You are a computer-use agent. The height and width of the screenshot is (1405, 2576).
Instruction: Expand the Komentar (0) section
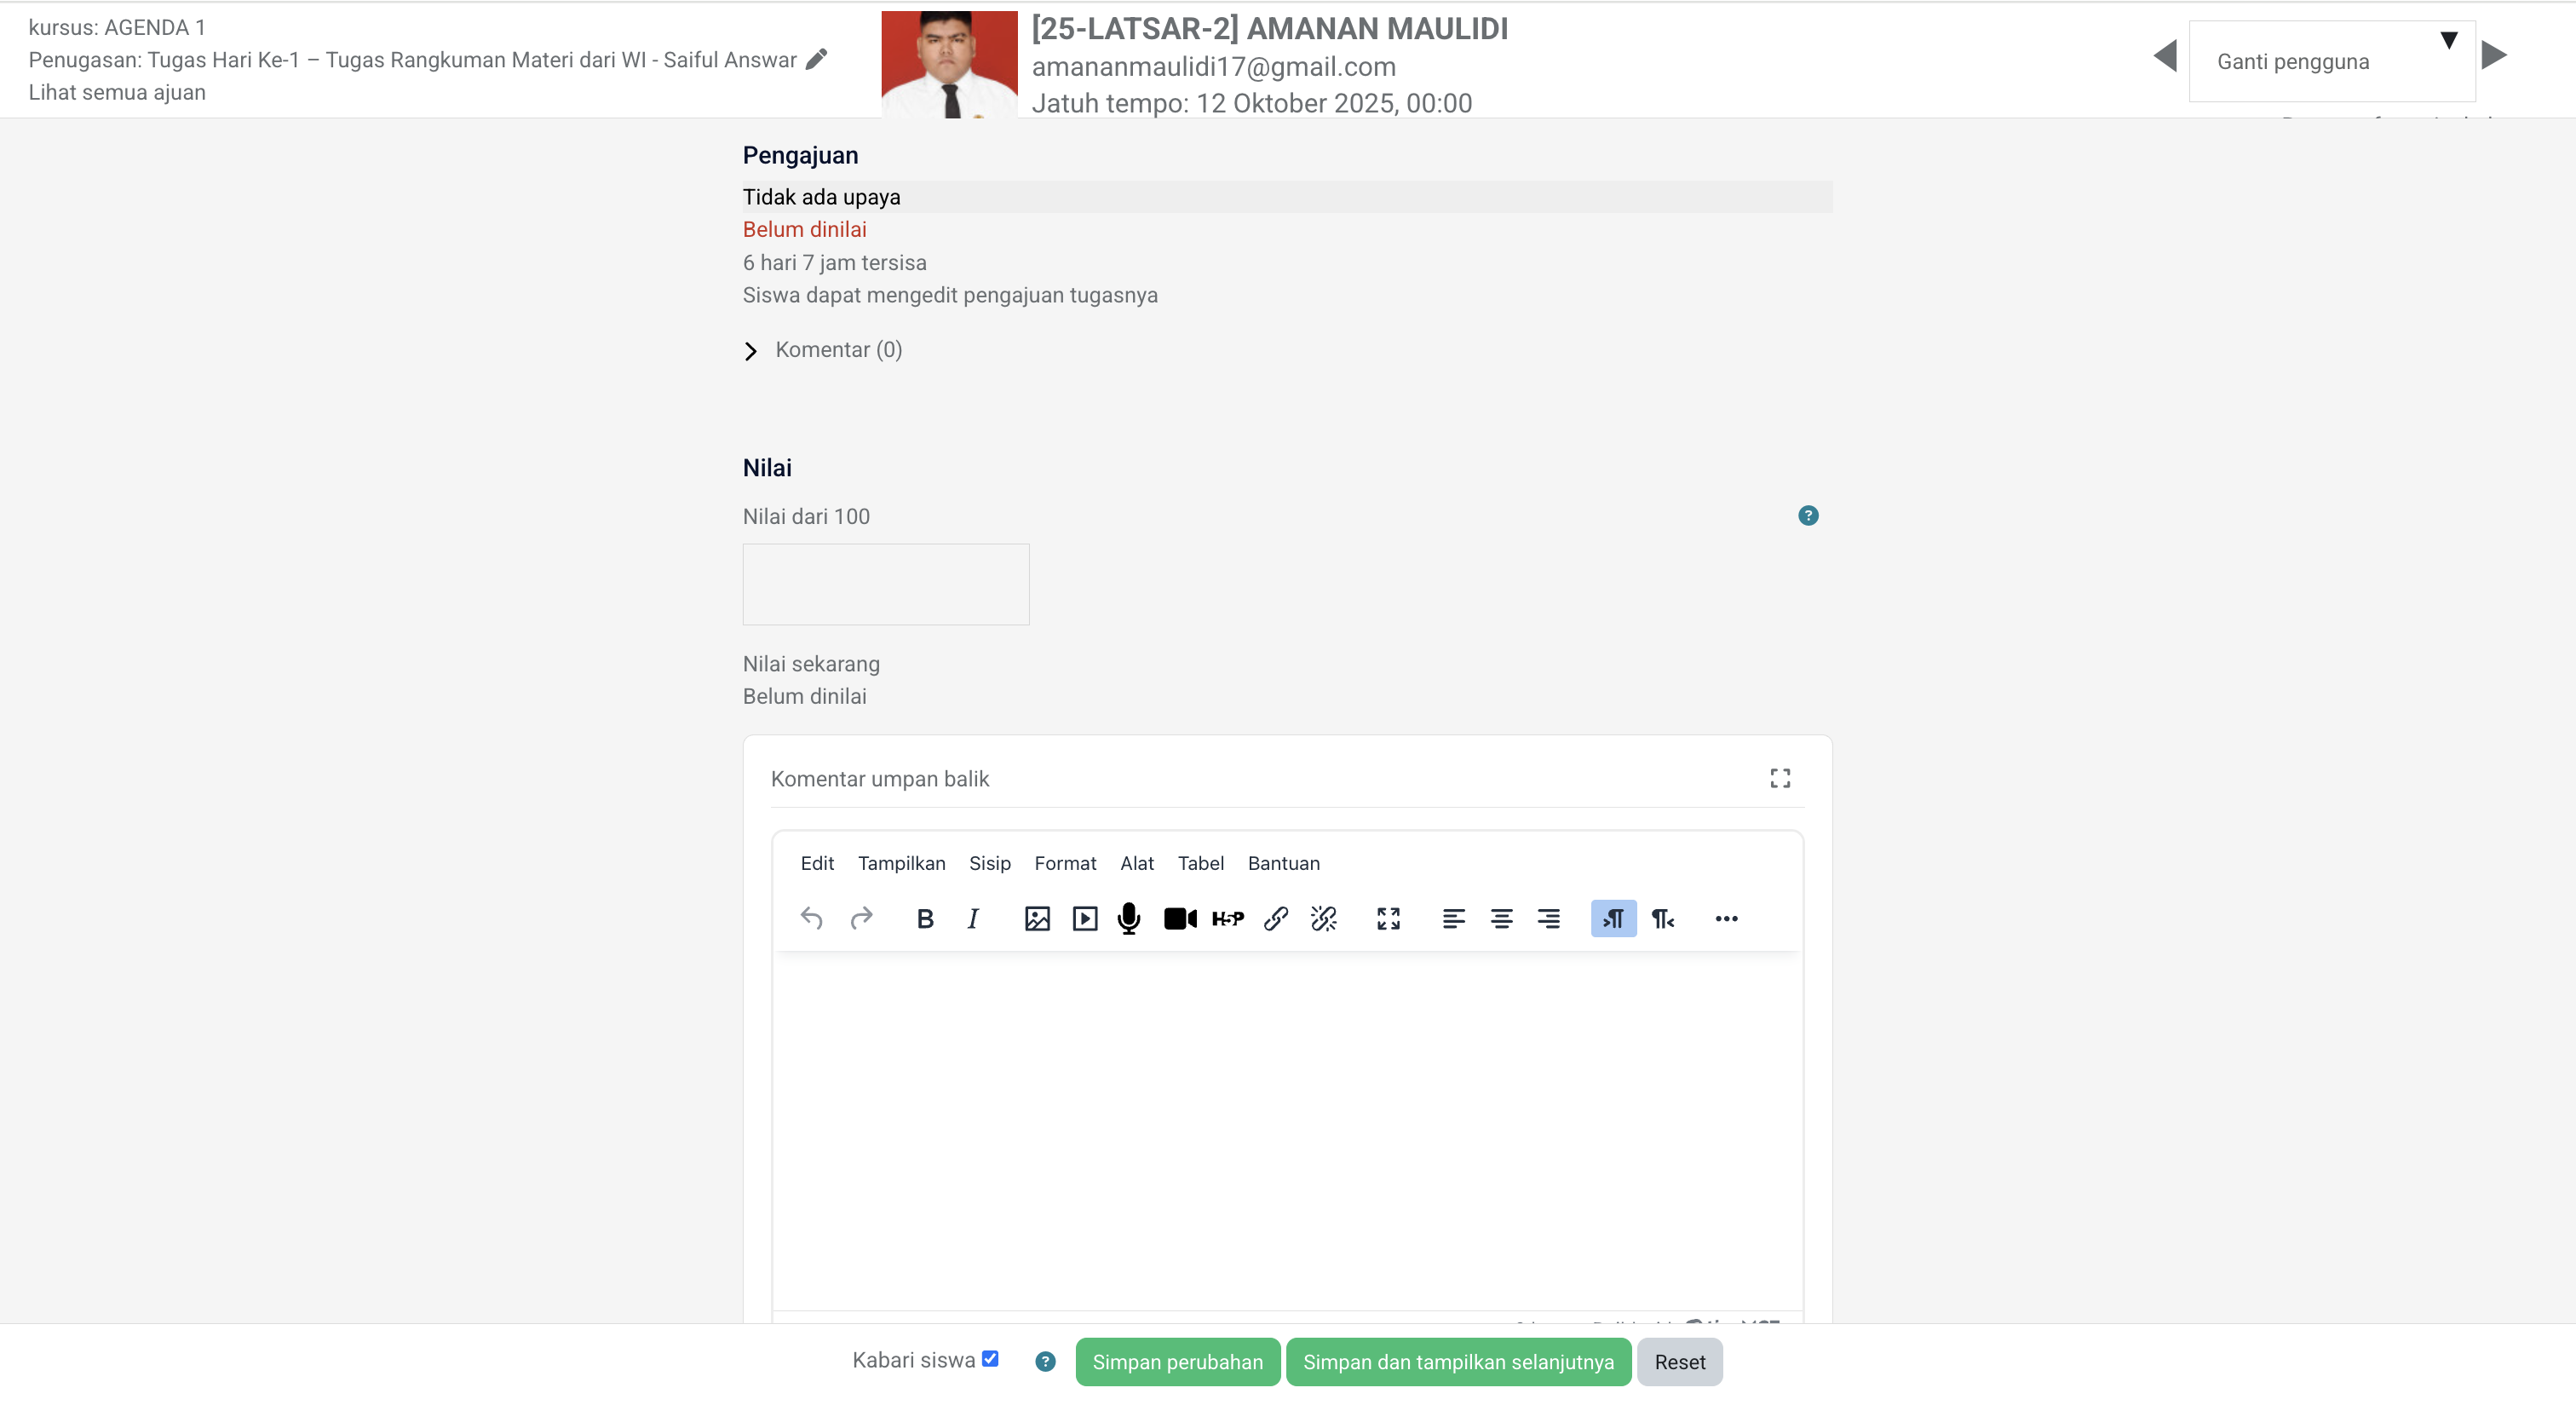pyautogui.click(x=751, y=350)
